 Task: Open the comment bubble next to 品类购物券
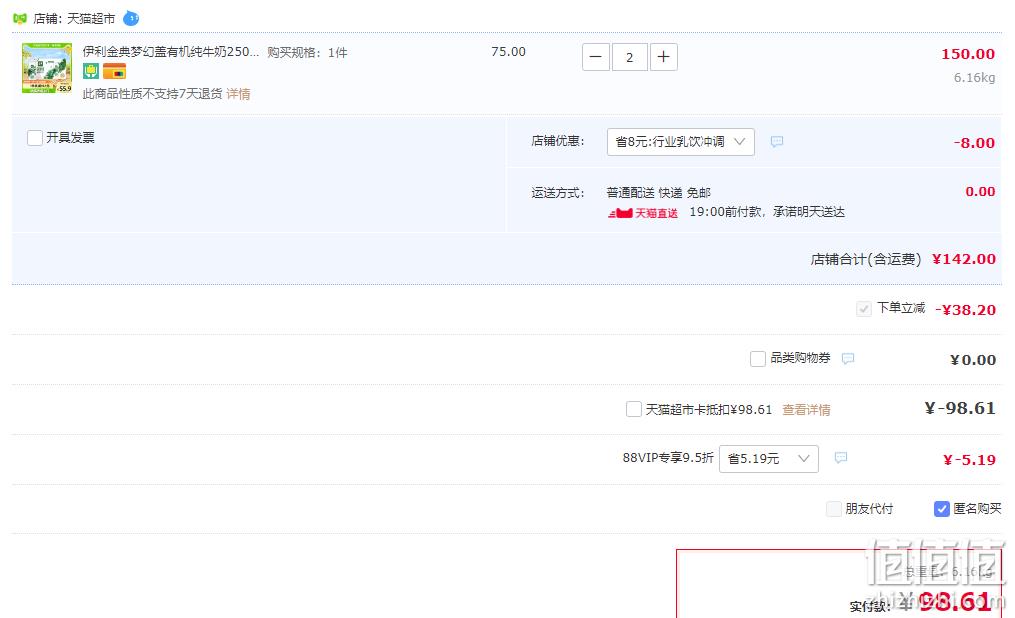(847, 359)
